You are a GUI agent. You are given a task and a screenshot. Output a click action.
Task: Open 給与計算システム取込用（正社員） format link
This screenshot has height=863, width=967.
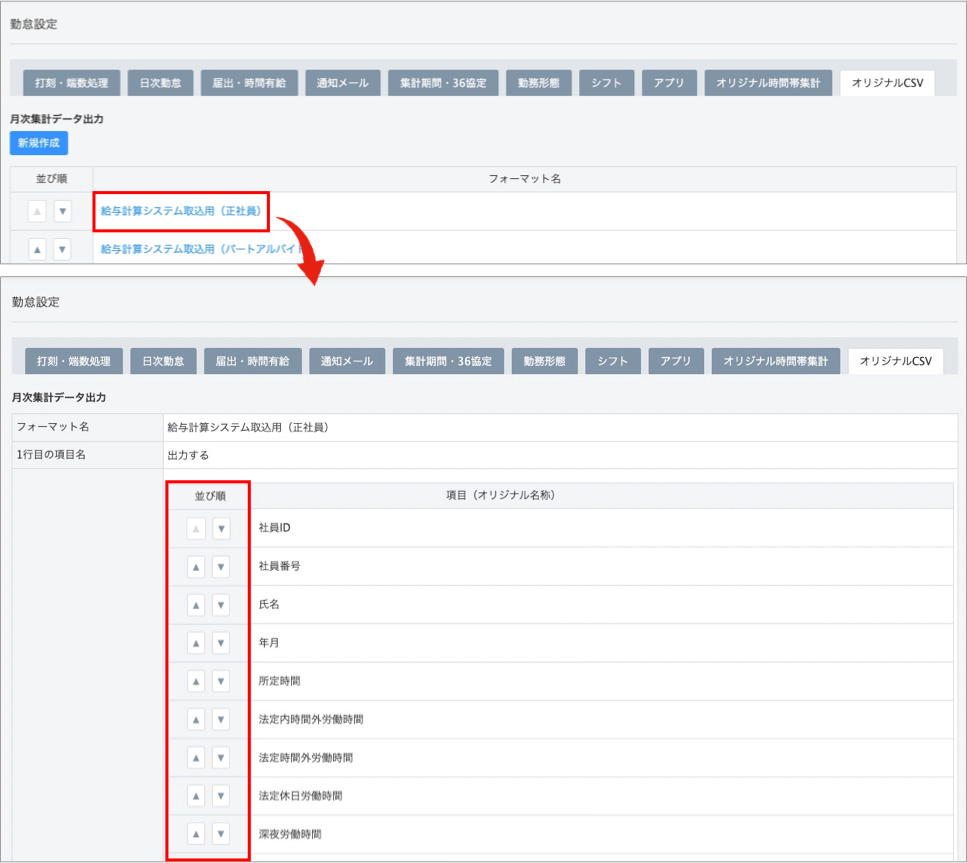coord(180,211)
